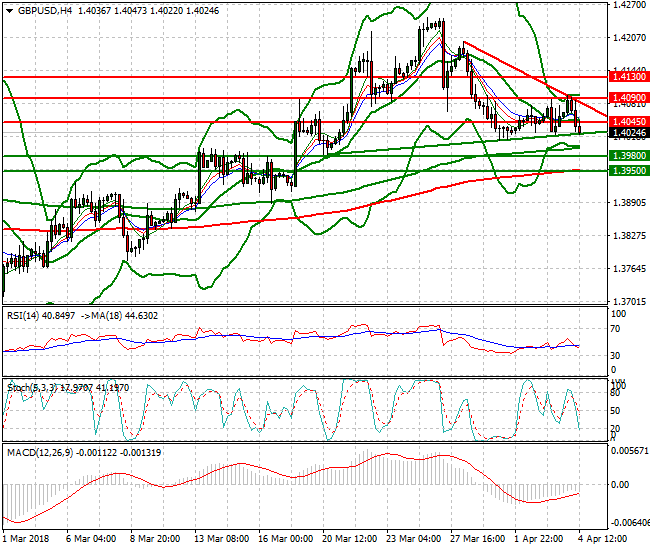Click the 23 Mar 04:00 time label
This screenshot has height=550, width=650.
pos(413,539)
